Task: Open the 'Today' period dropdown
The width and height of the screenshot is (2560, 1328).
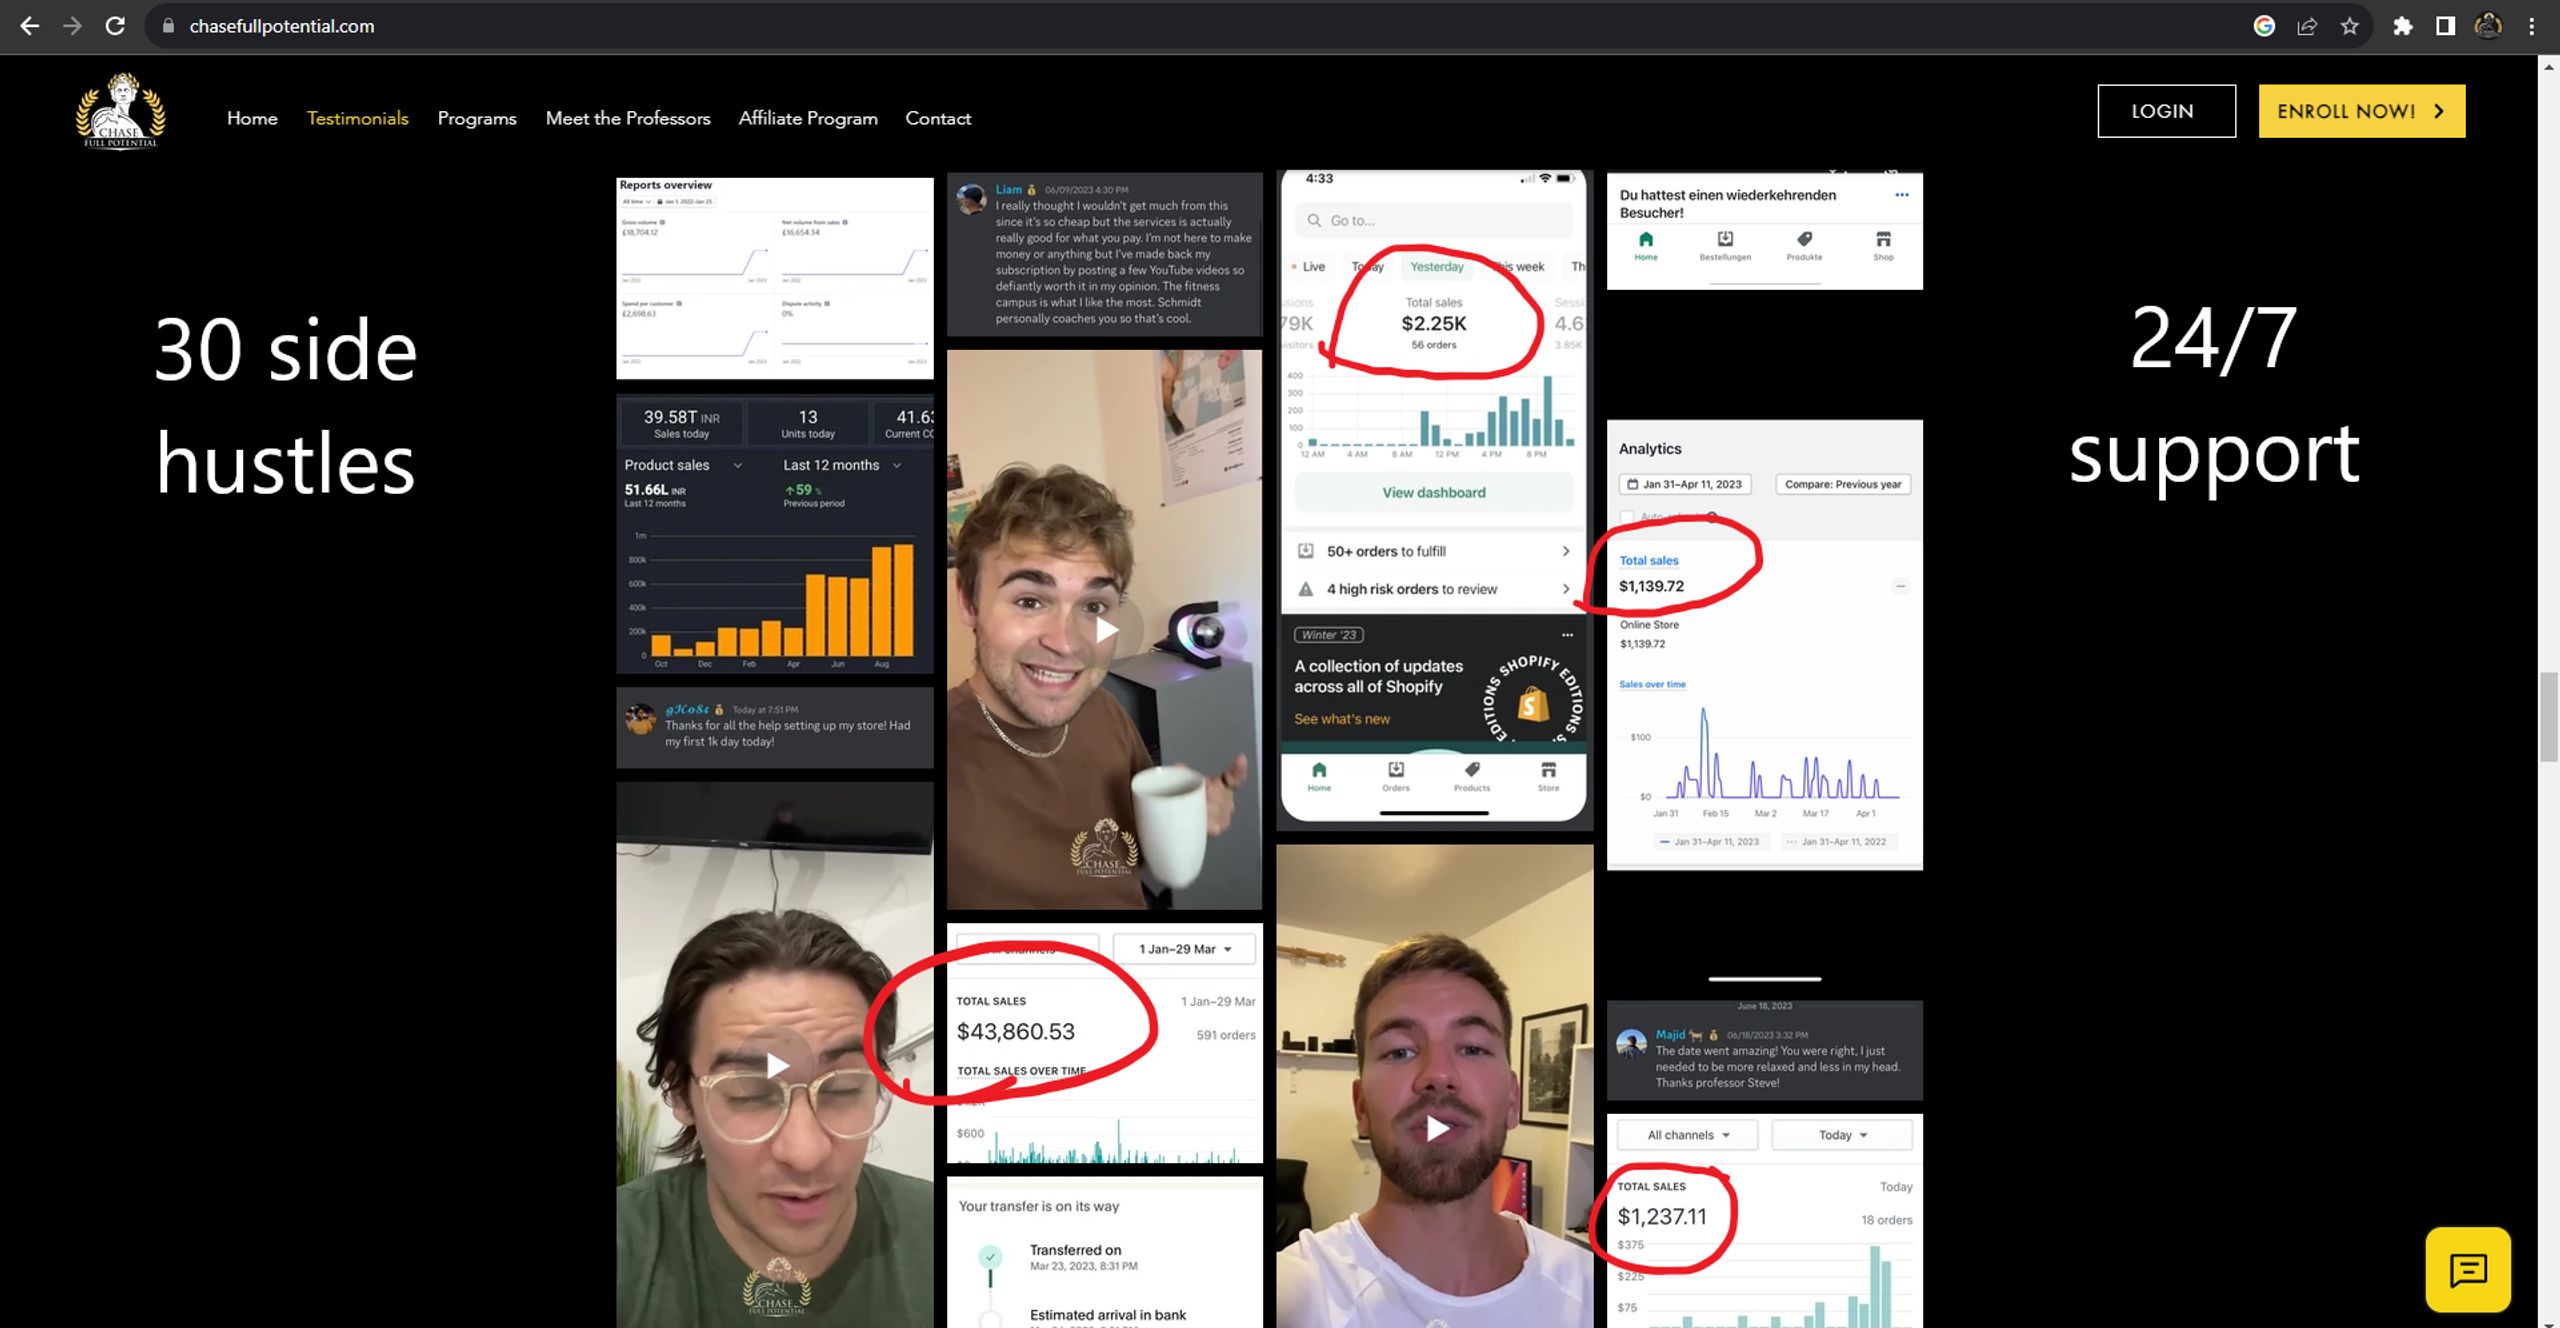Action: (1842, 1135)
